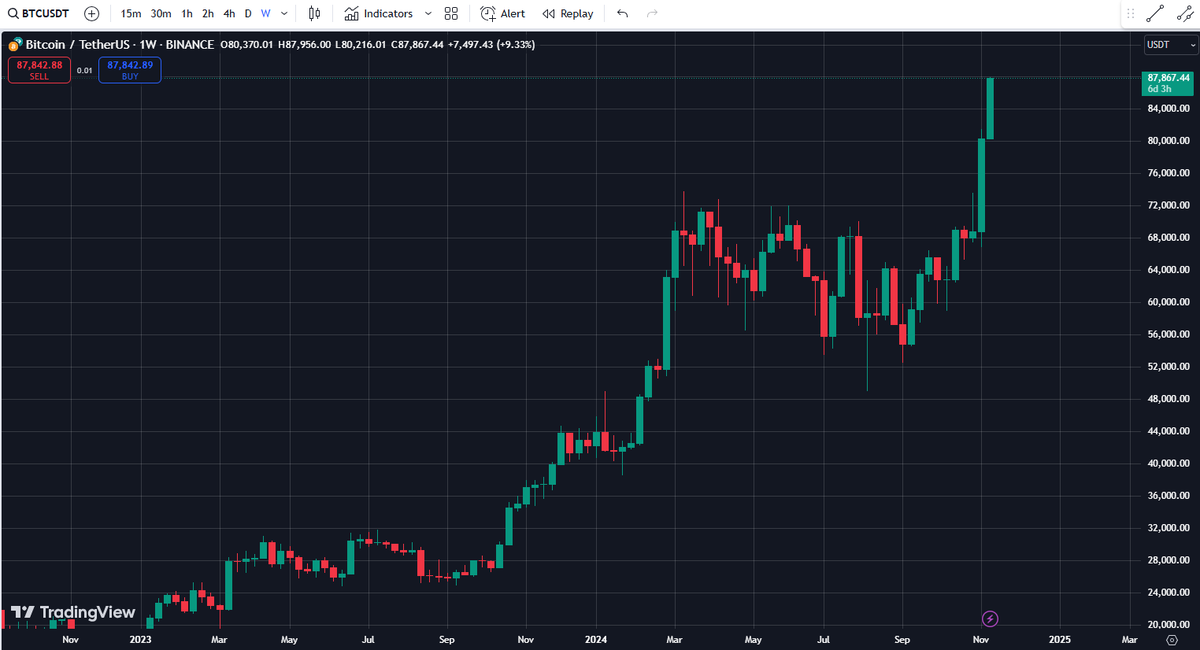The height and width of the screenshot is (650, 1200).
Task: Click the green 87,867.44 current price label
Action: tap(1168, 82)
